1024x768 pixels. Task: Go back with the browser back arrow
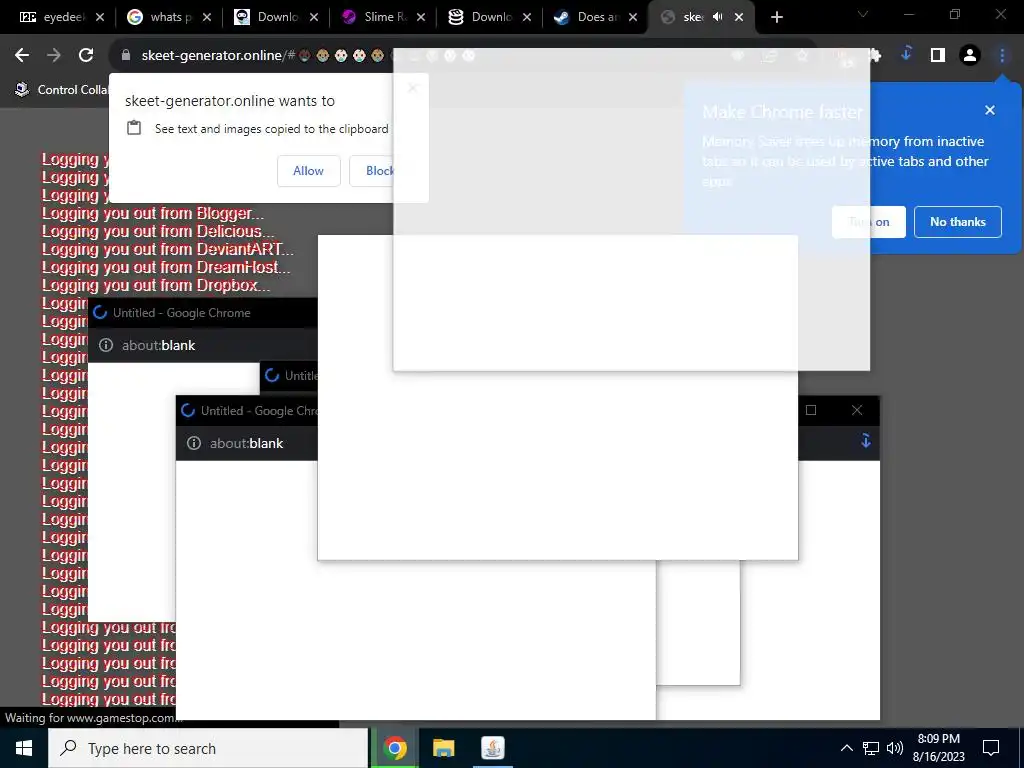click(x=22, y=56)
